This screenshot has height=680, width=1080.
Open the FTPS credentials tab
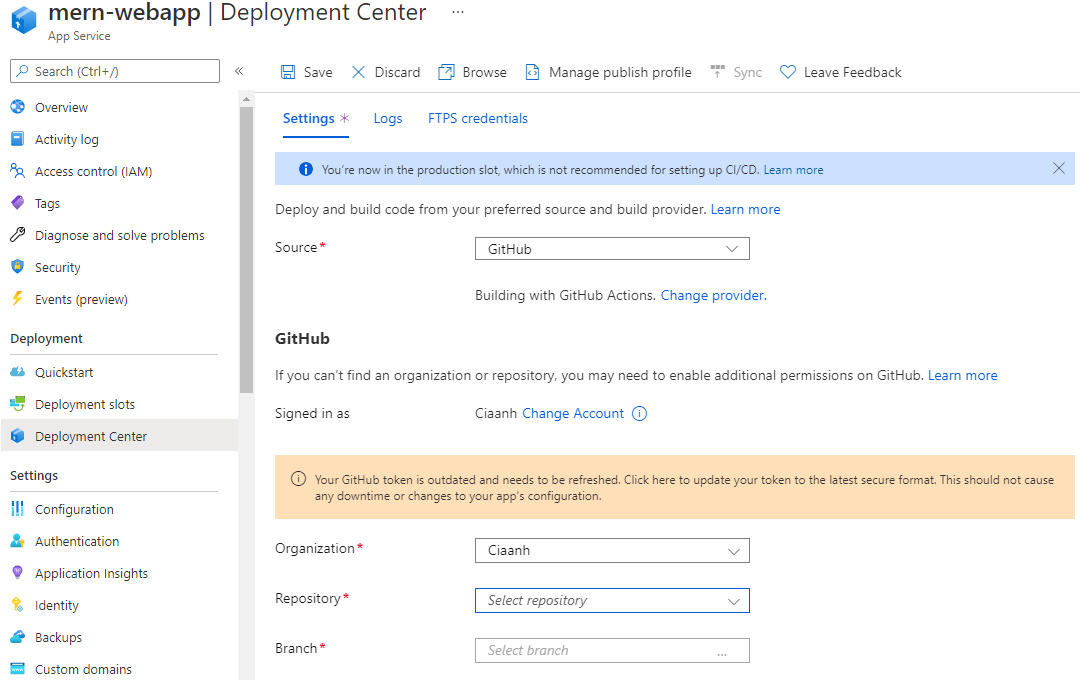[x=477, y=118]
